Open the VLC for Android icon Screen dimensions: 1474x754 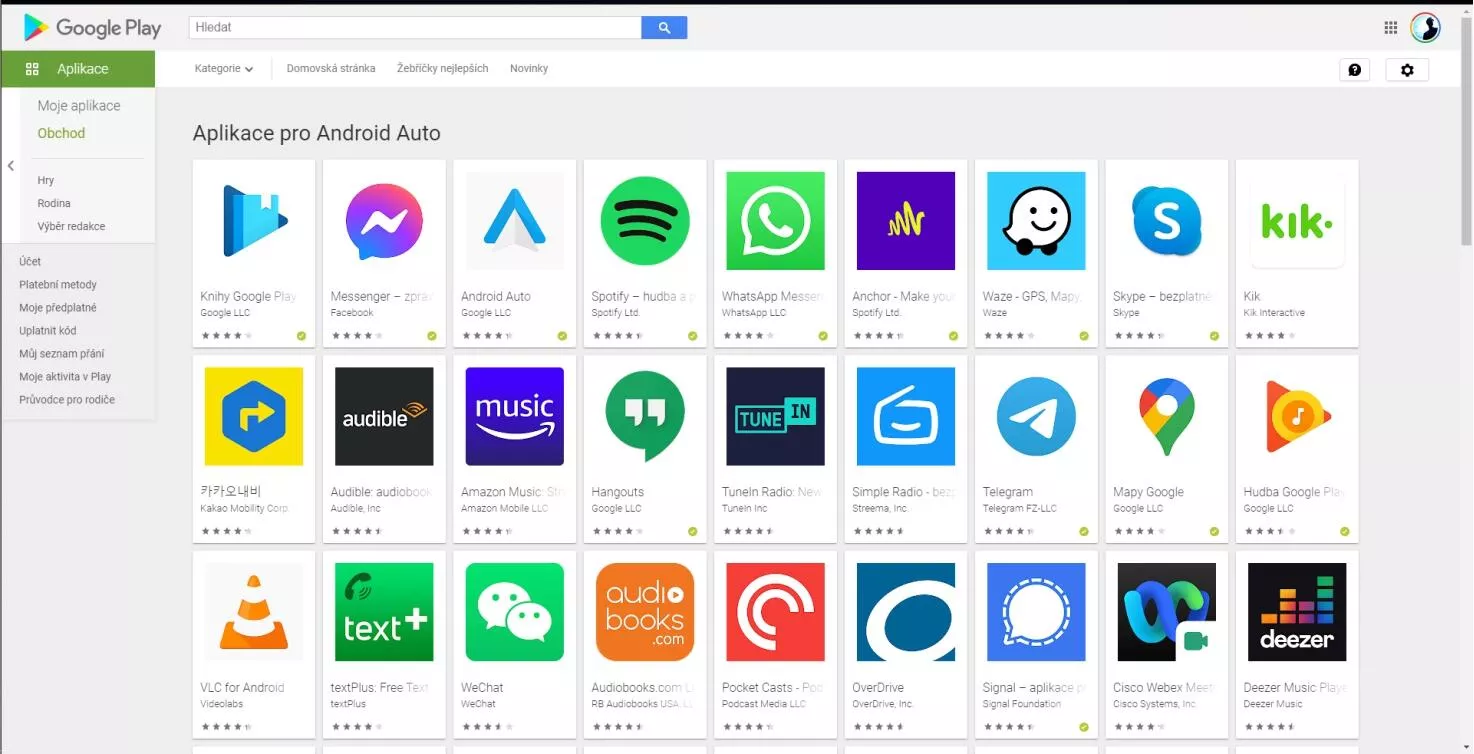click(x=254, y=612)
